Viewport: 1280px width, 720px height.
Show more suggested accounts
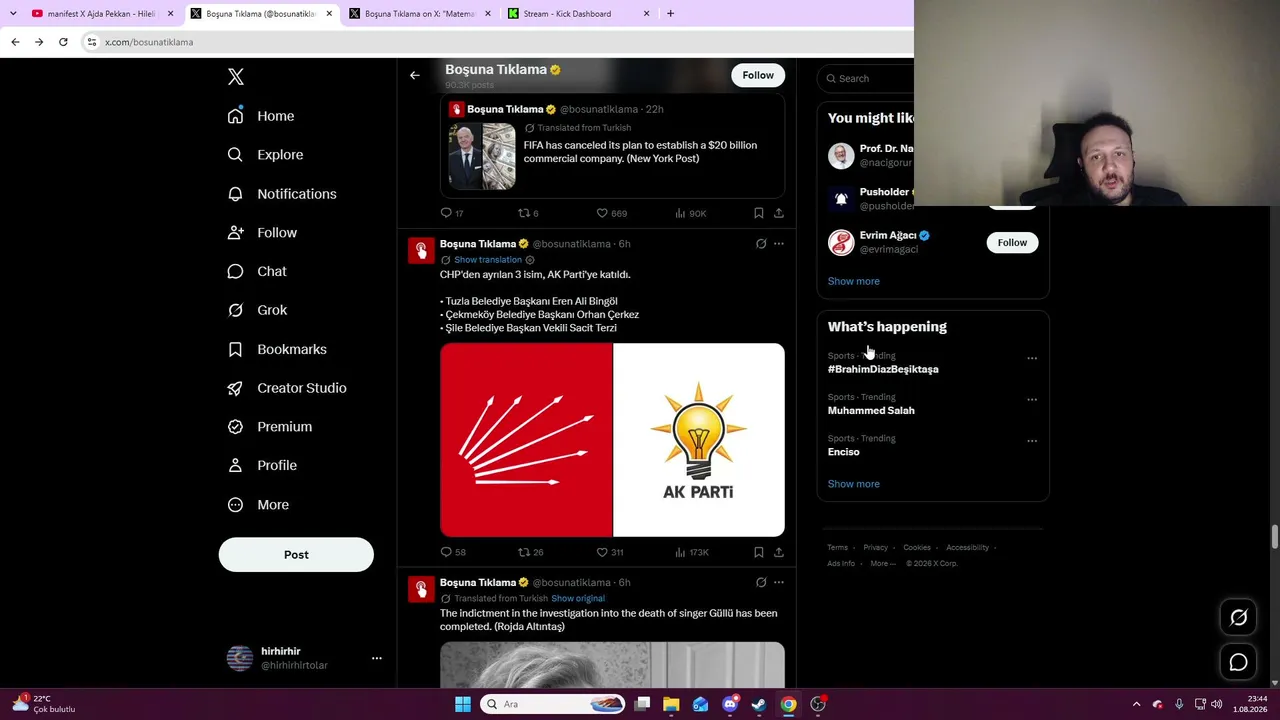(x=854, y=281)
